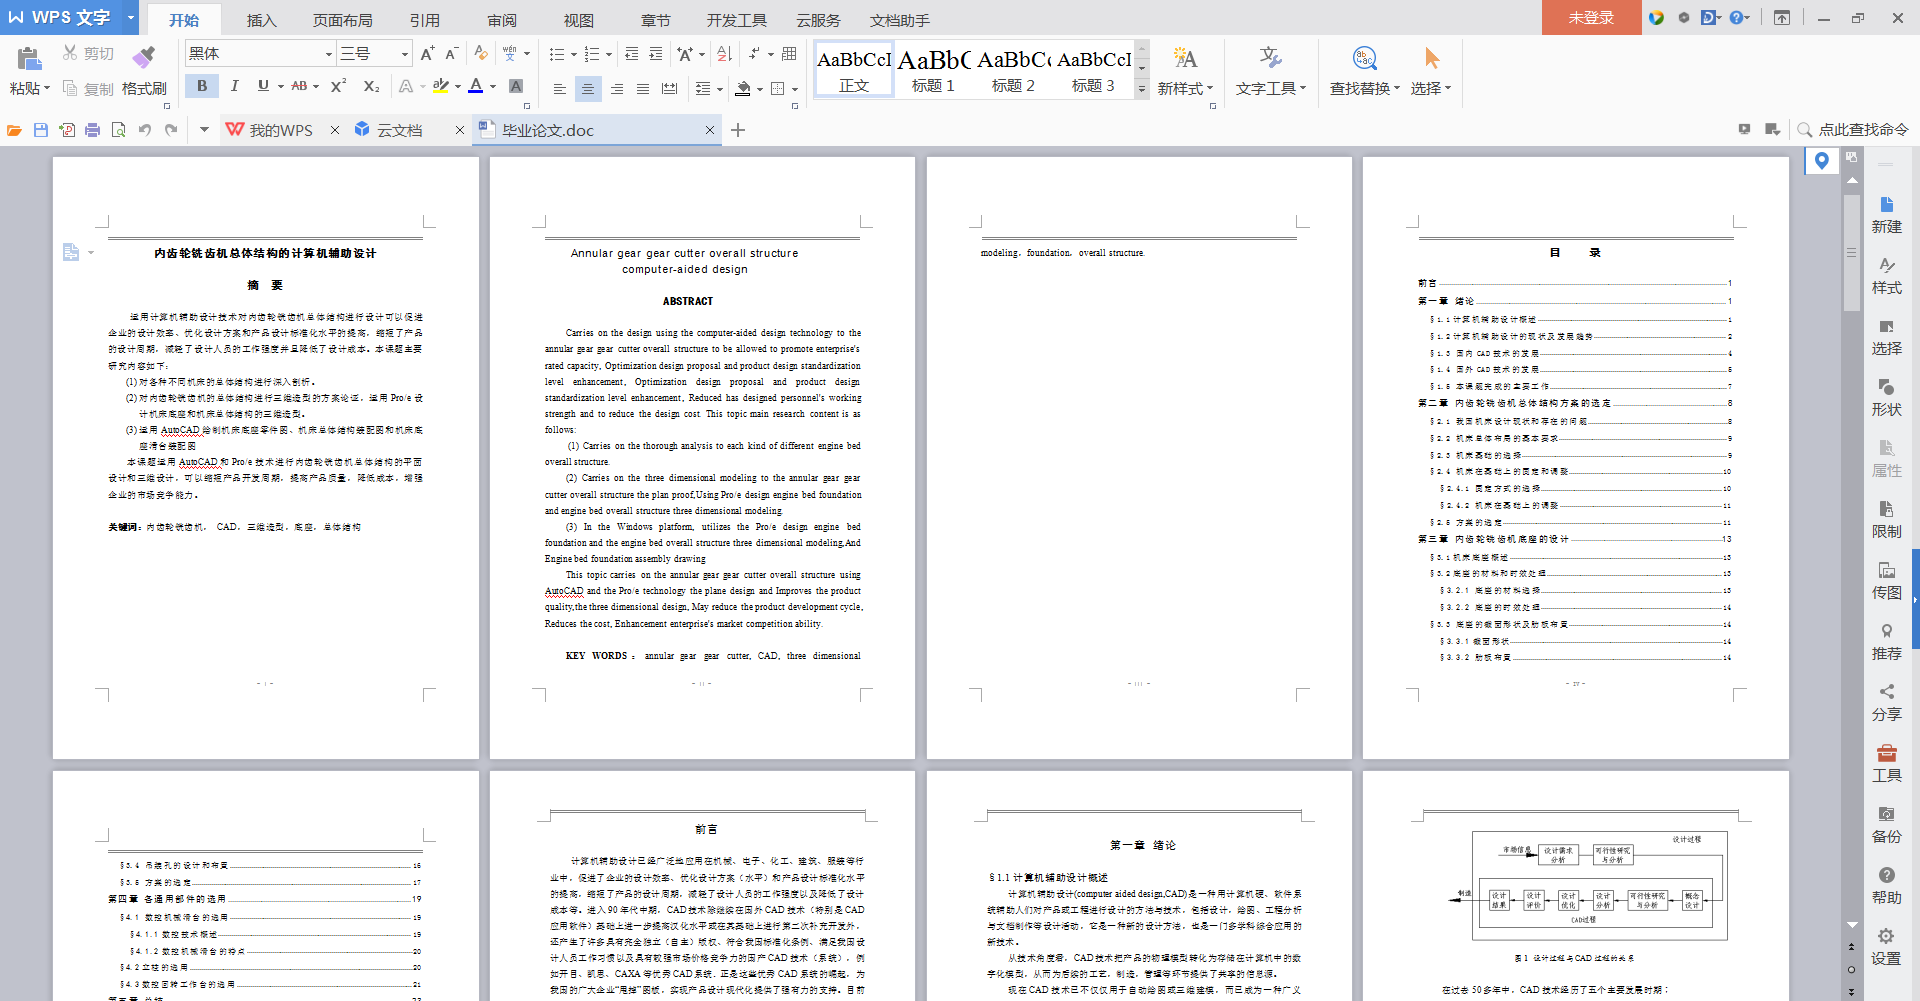Click the distributed alignment icon
The image size is (1920, 1001).
click(670, 89)
